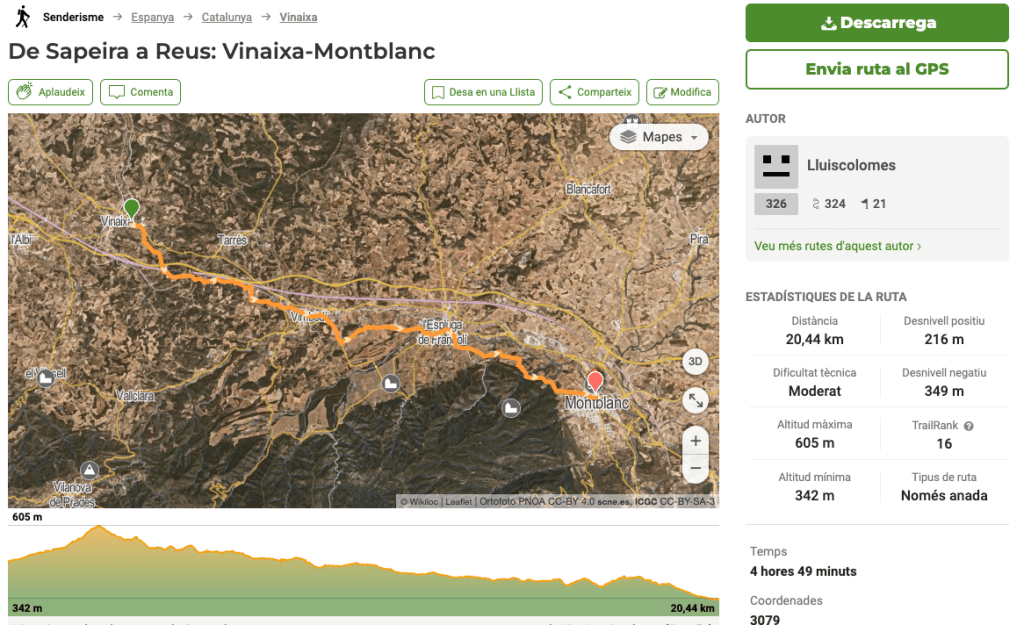Open the Vilanova de Prades mountain marker
The height and width of the screenshot is (625, 1024).
[x=90, y=469]
